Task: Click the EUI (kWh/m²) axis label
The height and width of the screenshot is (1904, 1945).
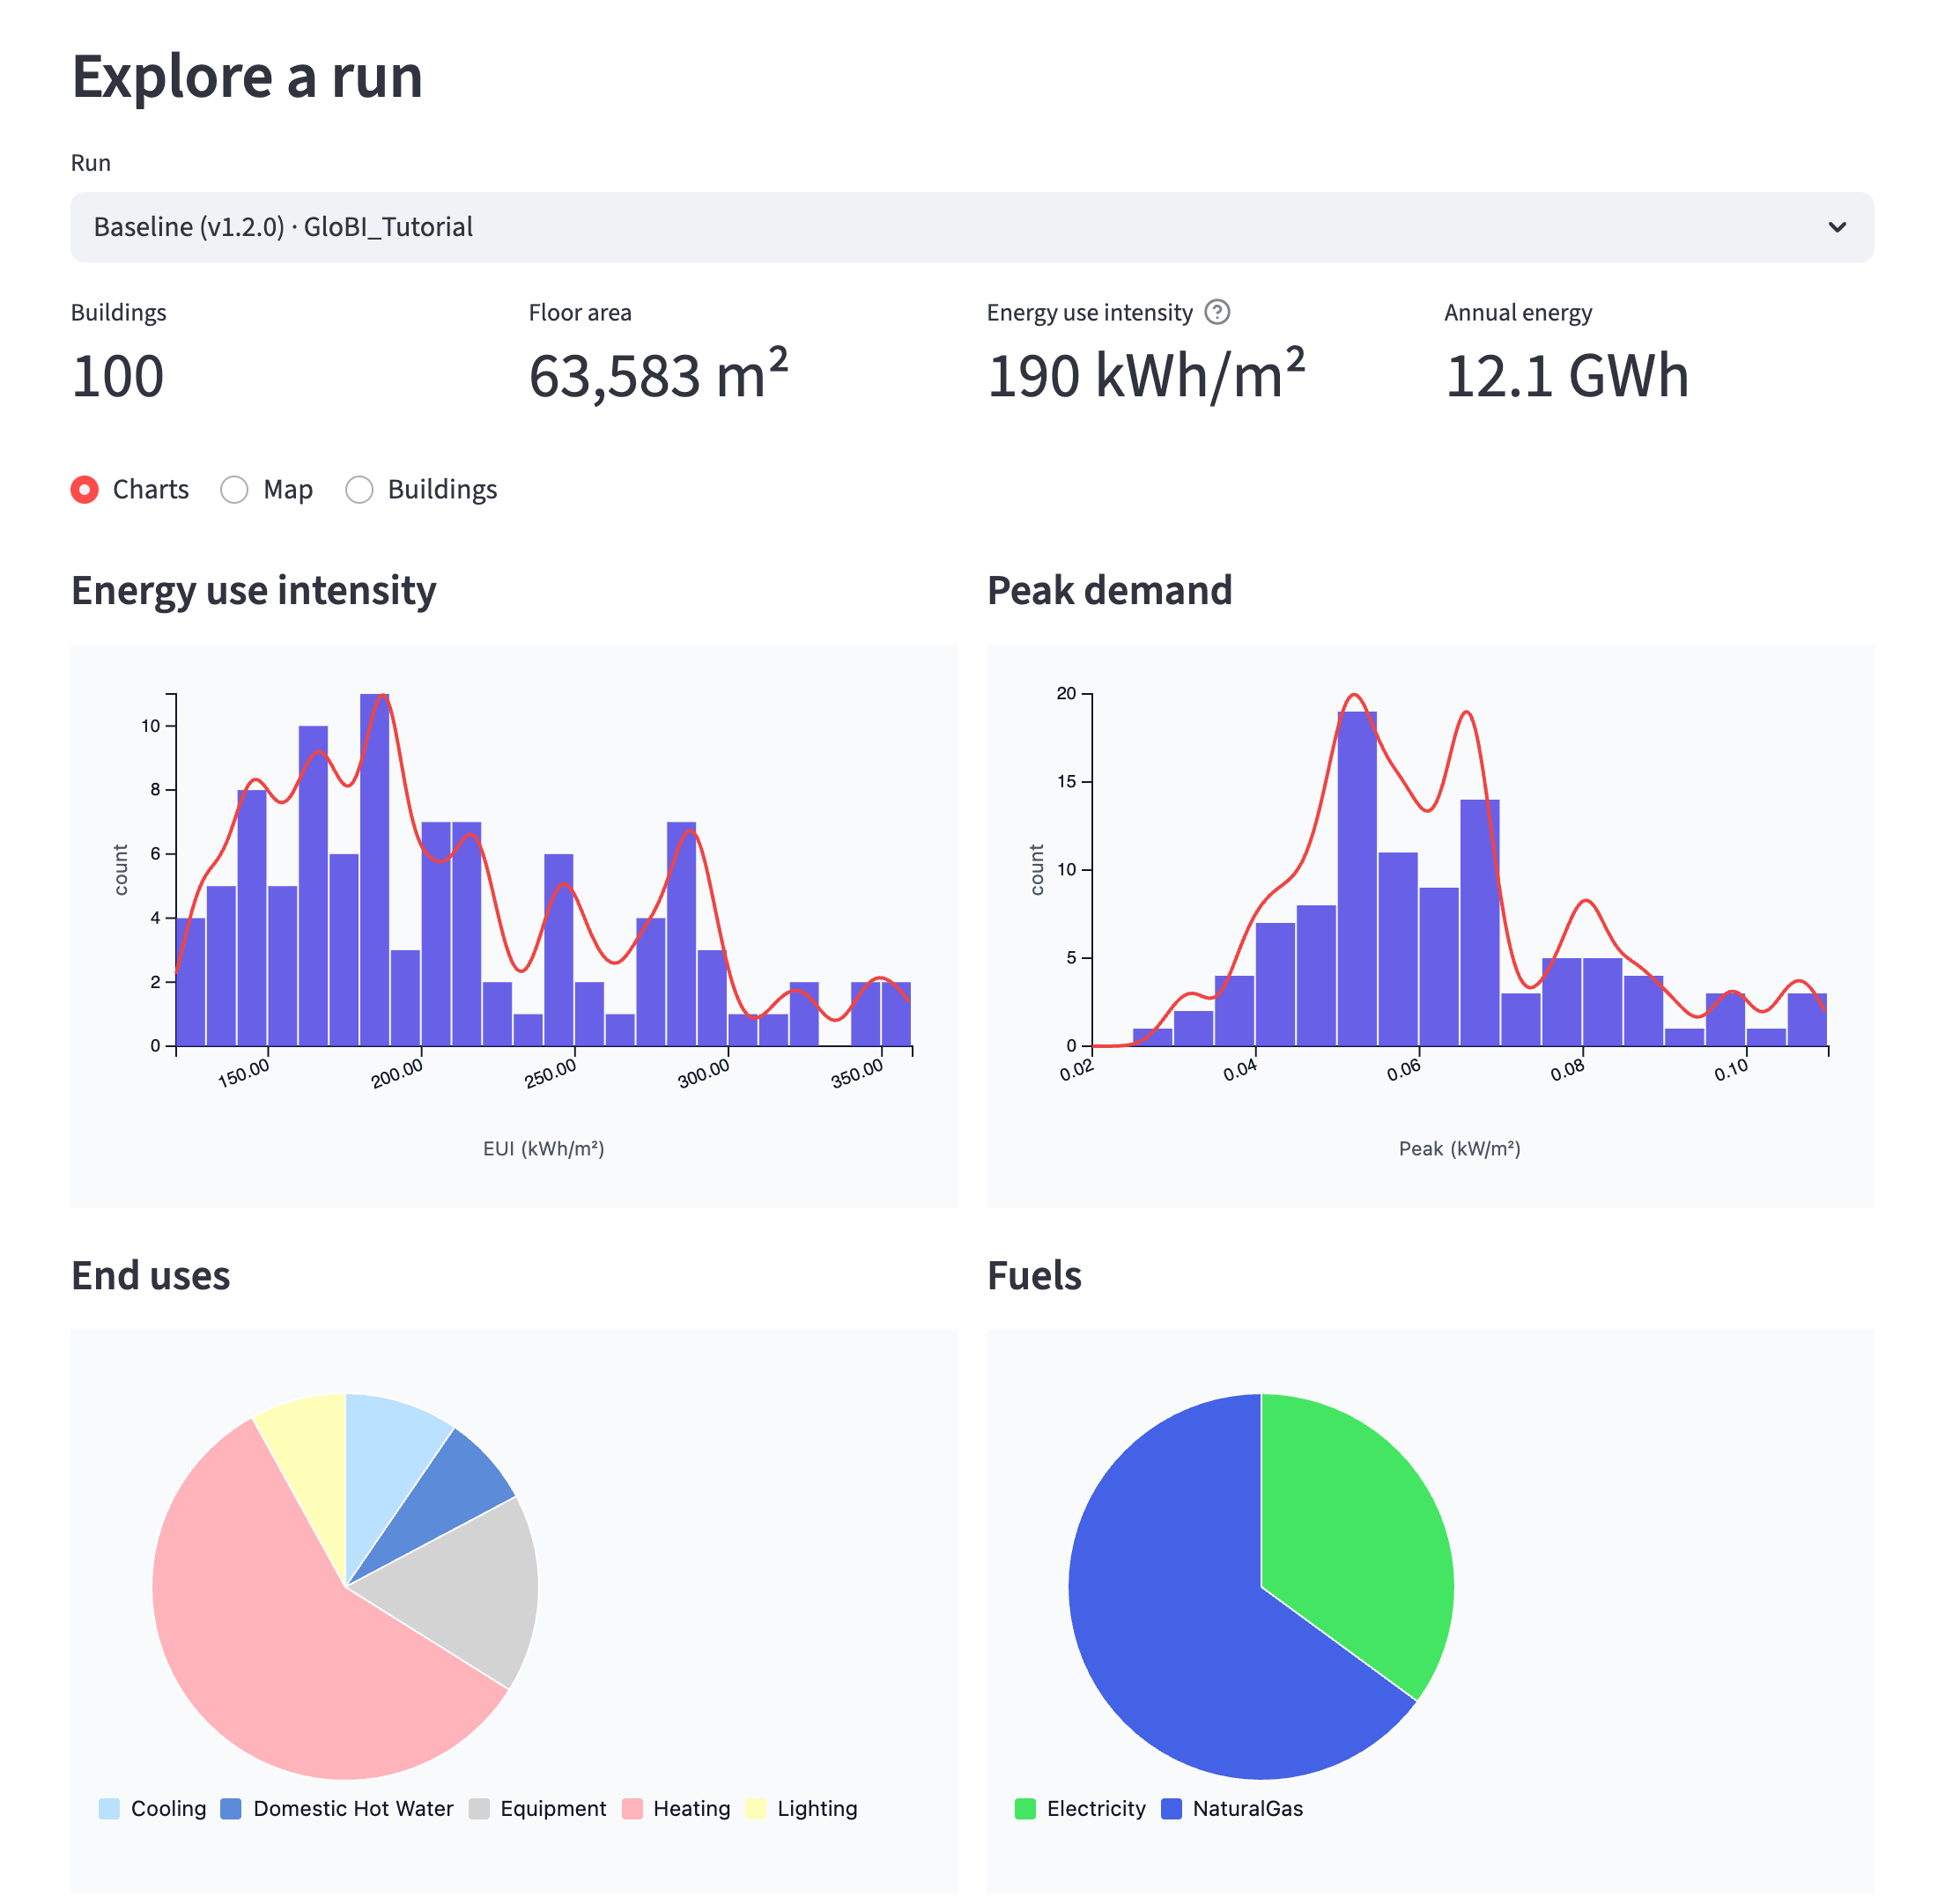Action: (x=543, y=1148)
